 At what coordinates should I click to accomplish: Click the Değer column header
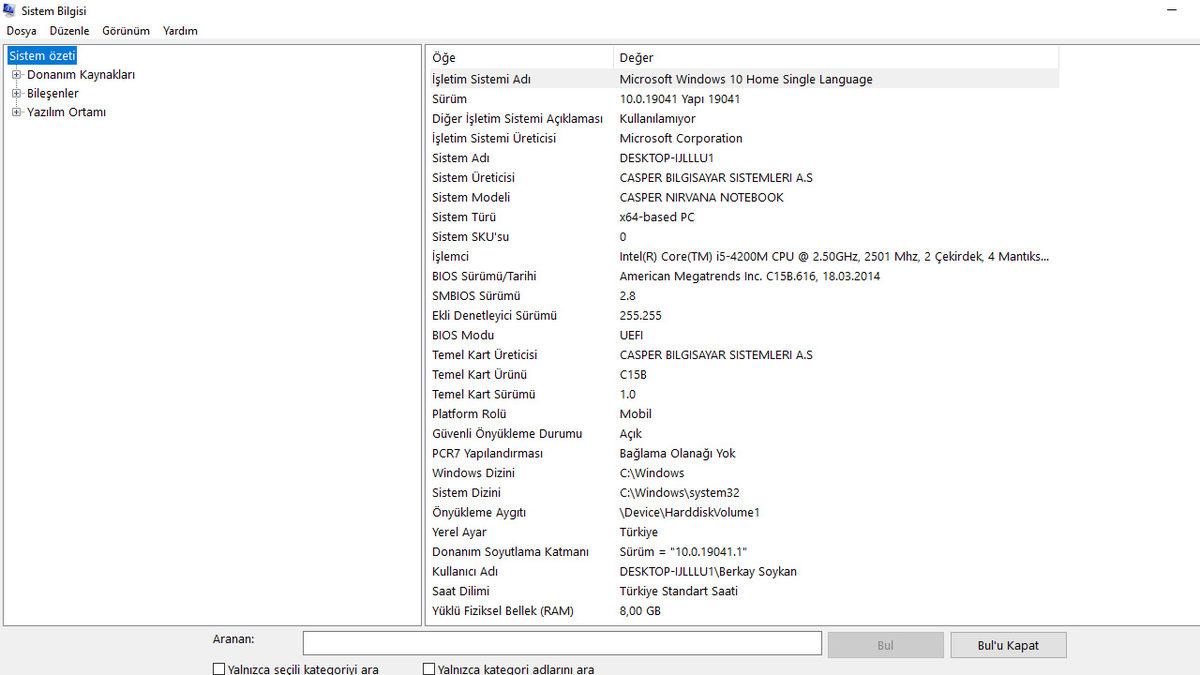(836, 58)
